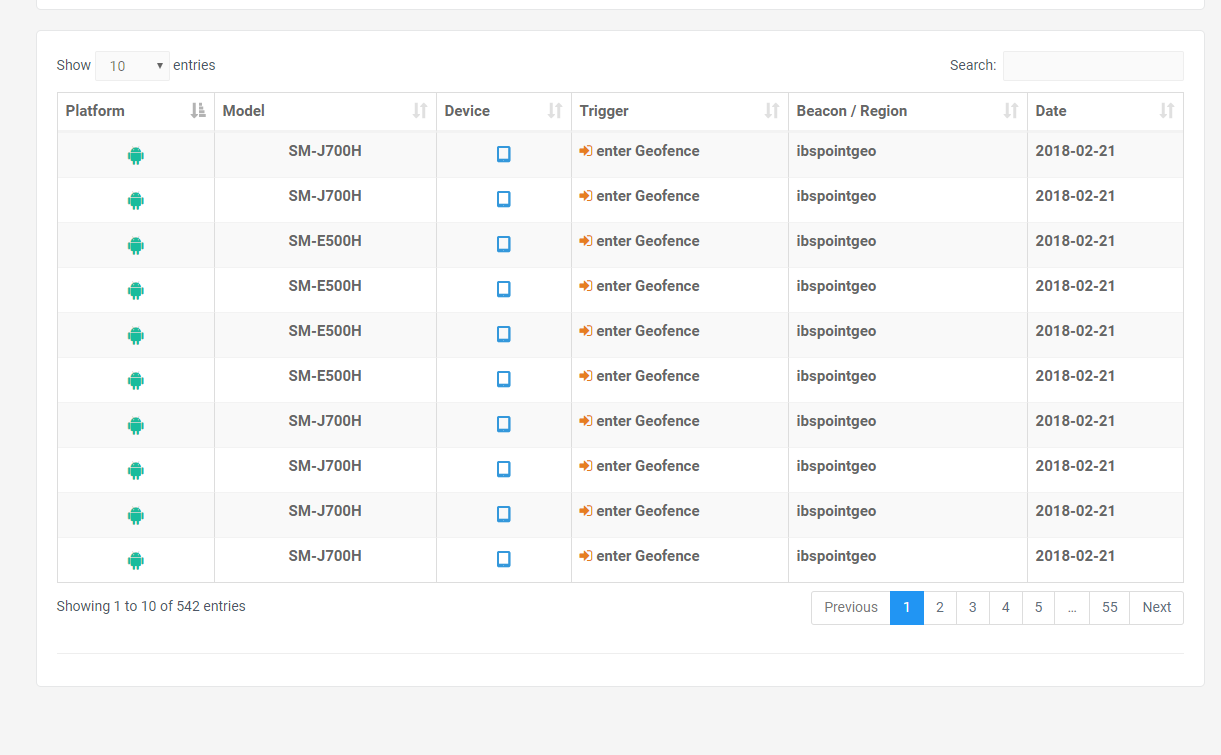The width and height of the screenshot is (1221, 755).
Task: Sort table by Device column icon
Action: tap(555, 111)
